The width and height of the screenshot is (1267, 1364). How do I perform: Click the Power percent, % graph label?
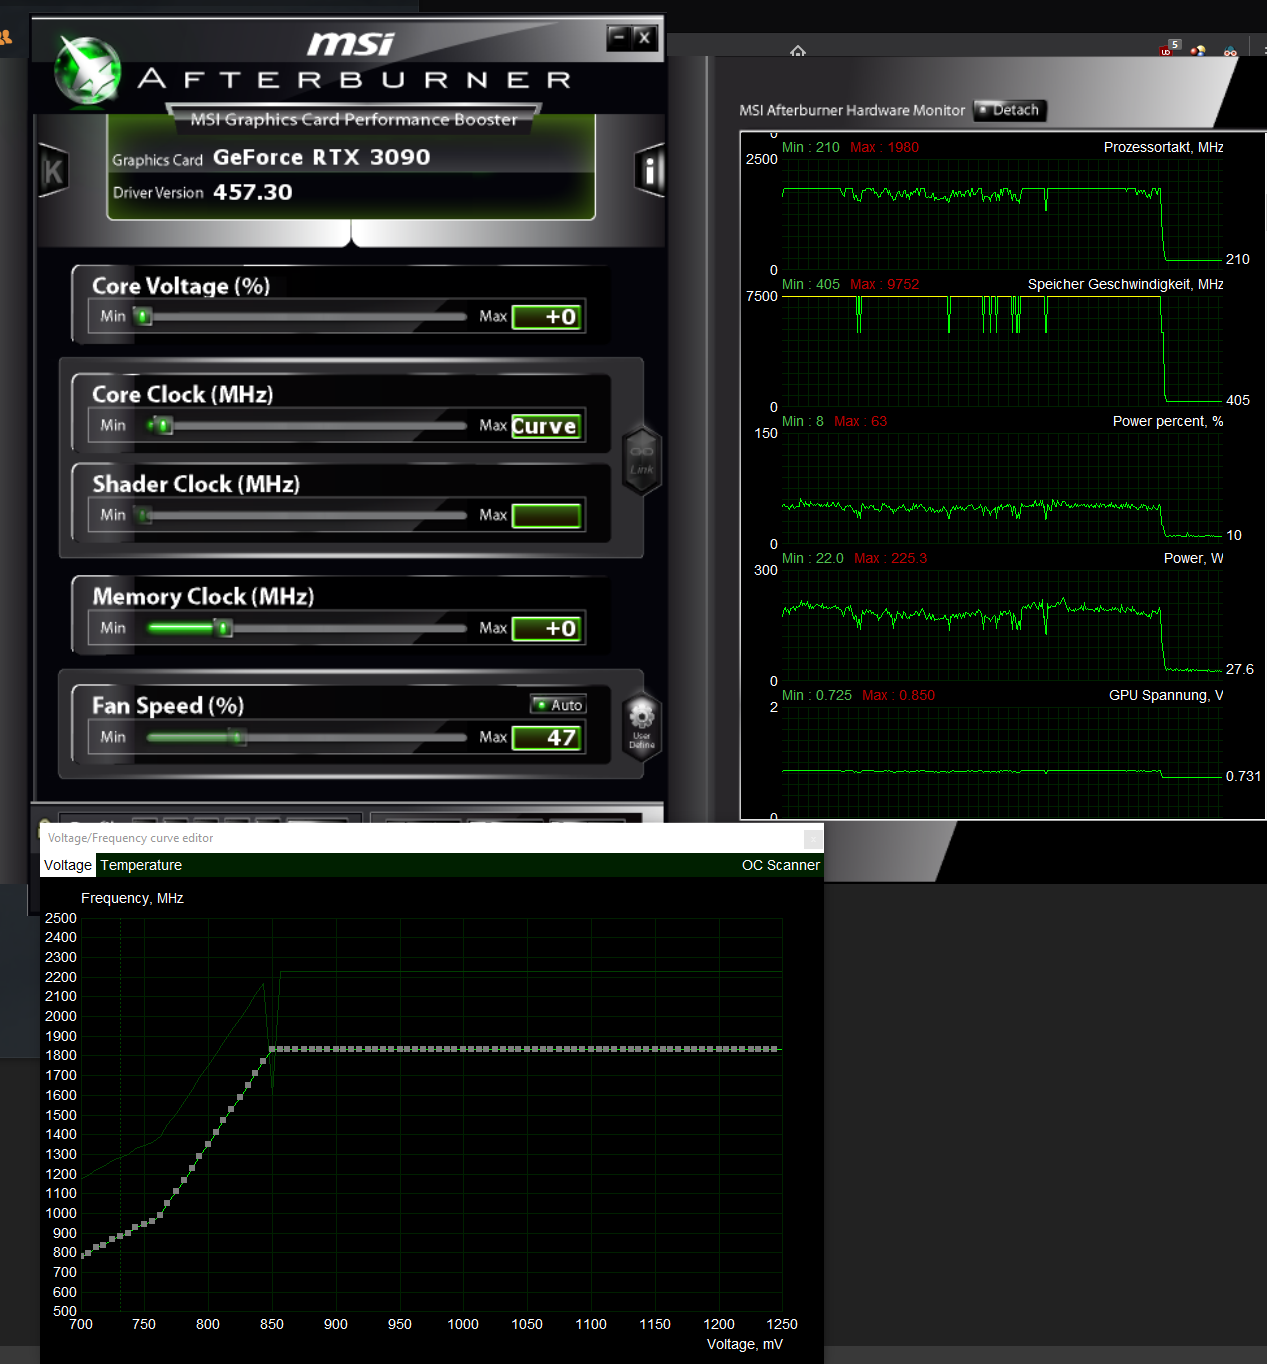[1168, 421]
